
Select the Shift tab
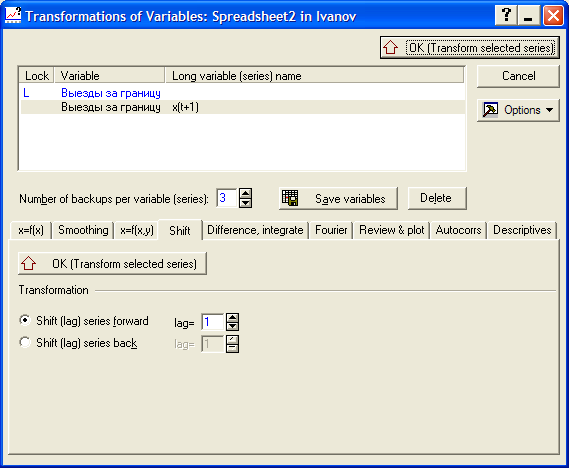click(x=180, y=230)
